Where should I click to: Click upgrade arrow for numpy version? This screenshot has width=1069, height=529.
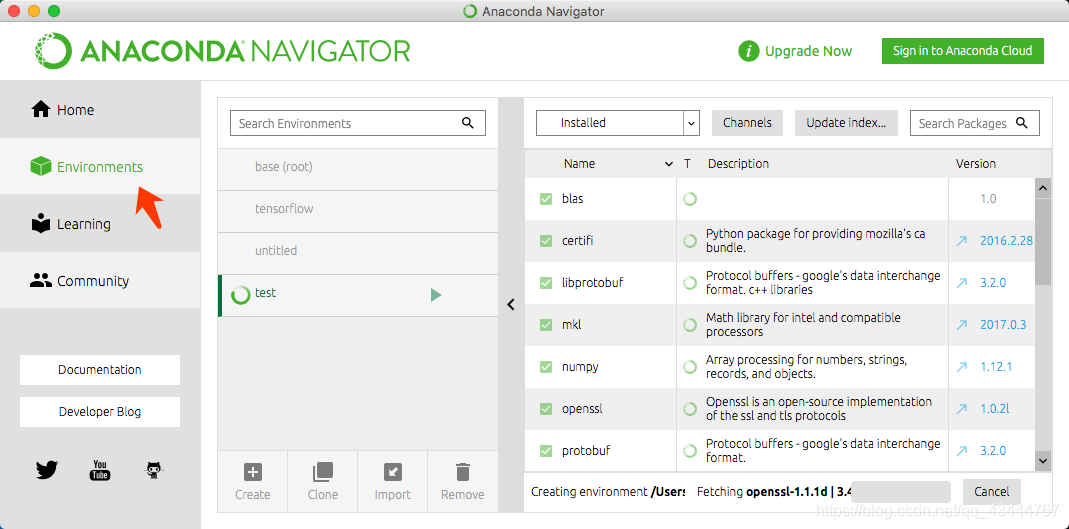point(962,367)
